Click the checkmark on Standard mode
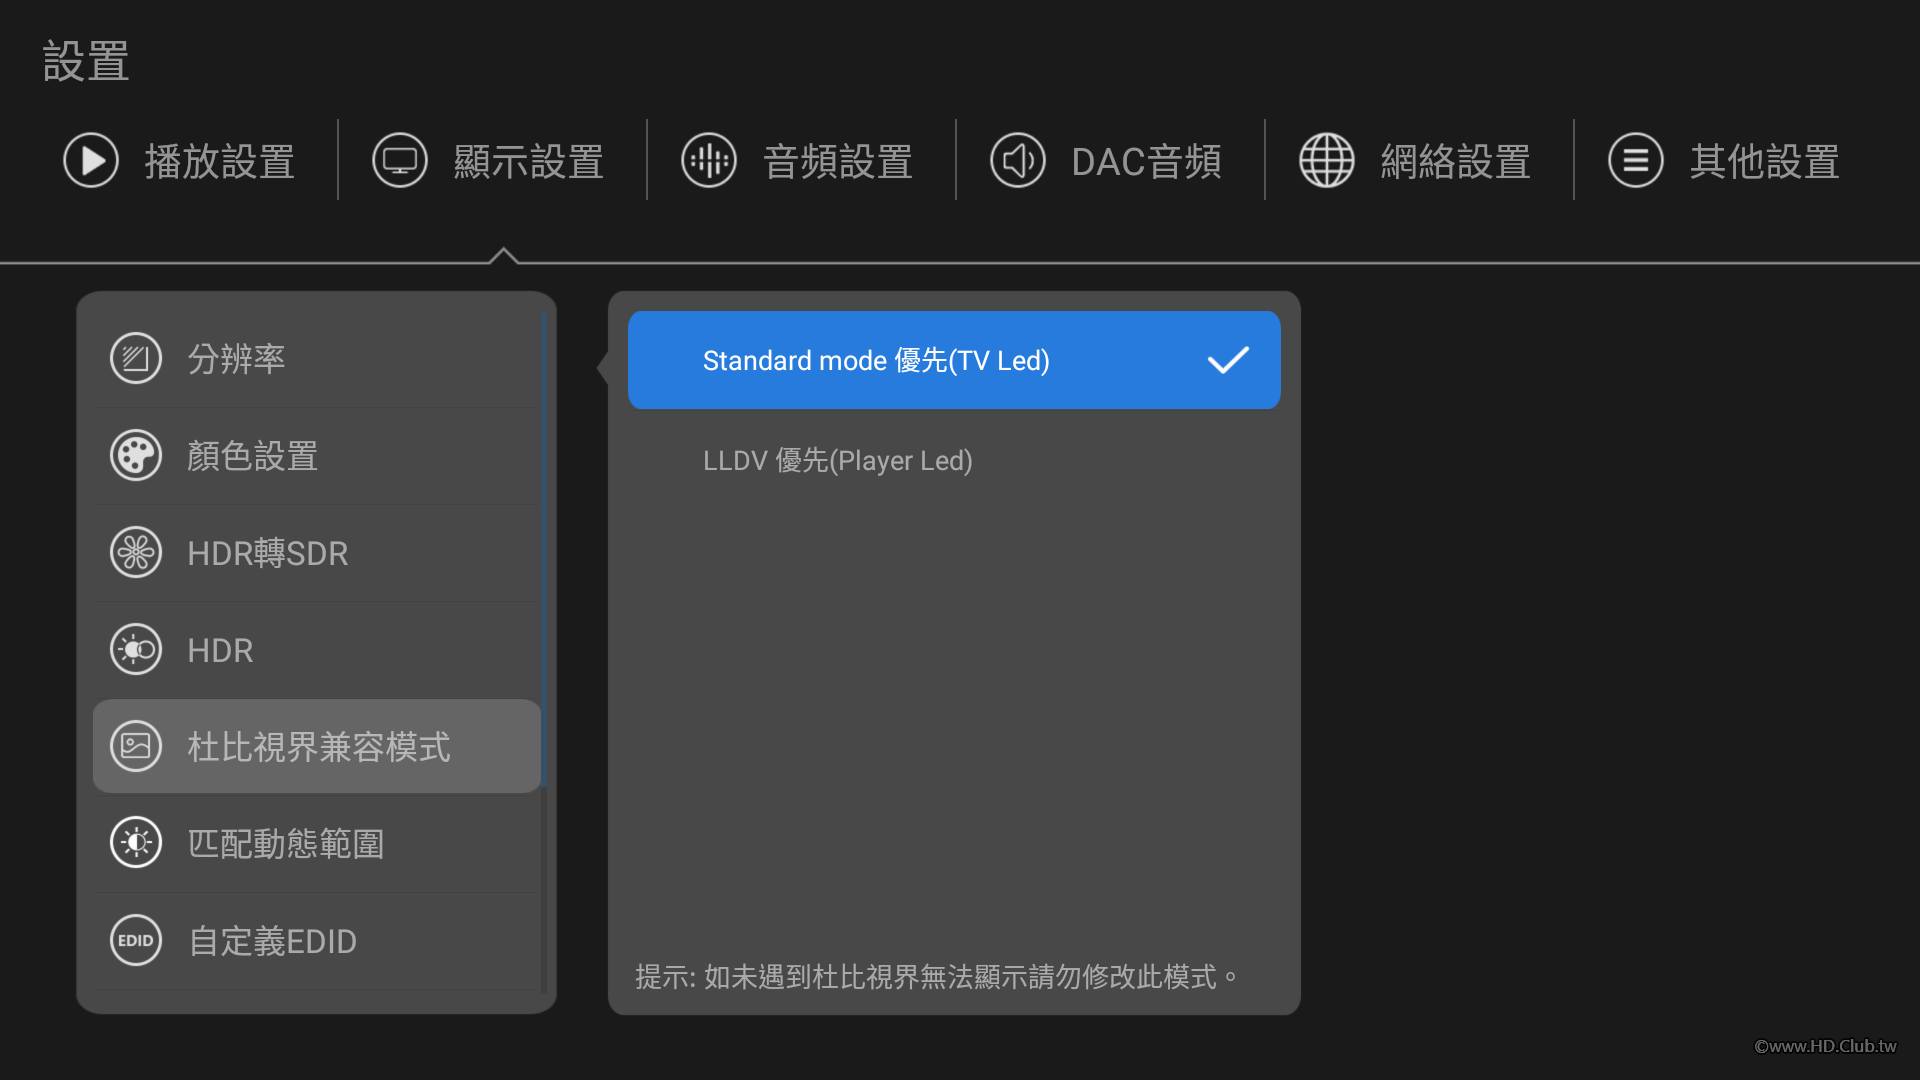Screen dimensions: 1920x1080 click(x=1228, y=360)
